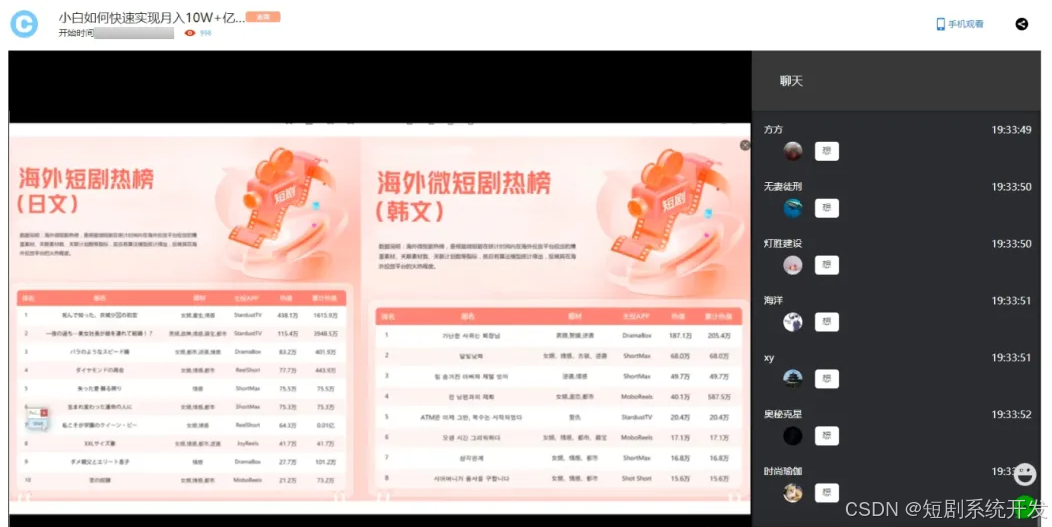Click the 73.2万 cumulative value
Viewport: 1052px width, 527px height.
[x=325, y=480]
